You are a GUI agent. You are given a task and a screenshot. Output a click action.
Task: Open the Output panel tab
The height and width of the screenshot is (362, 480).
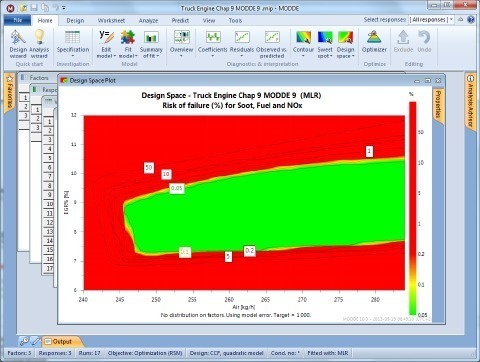(x=62, y=341)
